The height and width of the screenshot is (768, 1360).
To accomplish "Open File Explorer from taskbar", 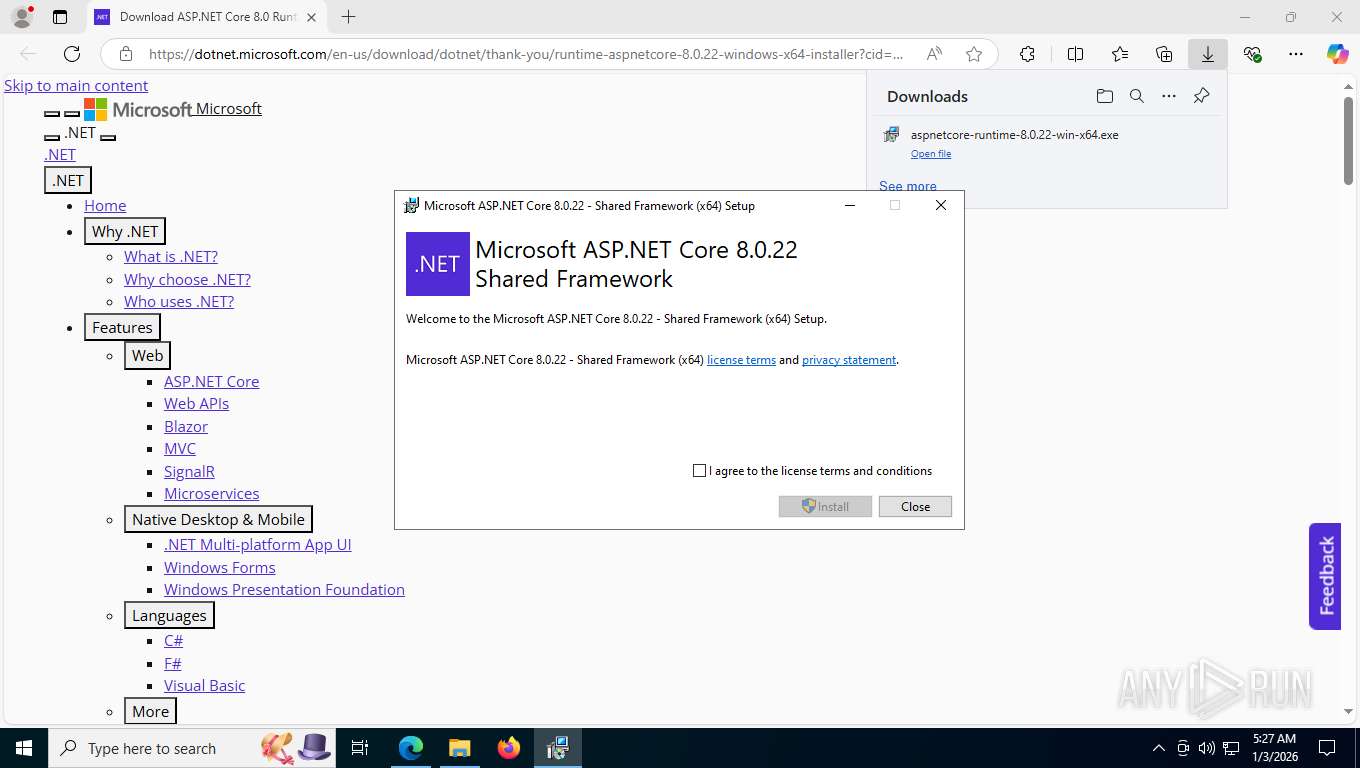I will 459,748.
